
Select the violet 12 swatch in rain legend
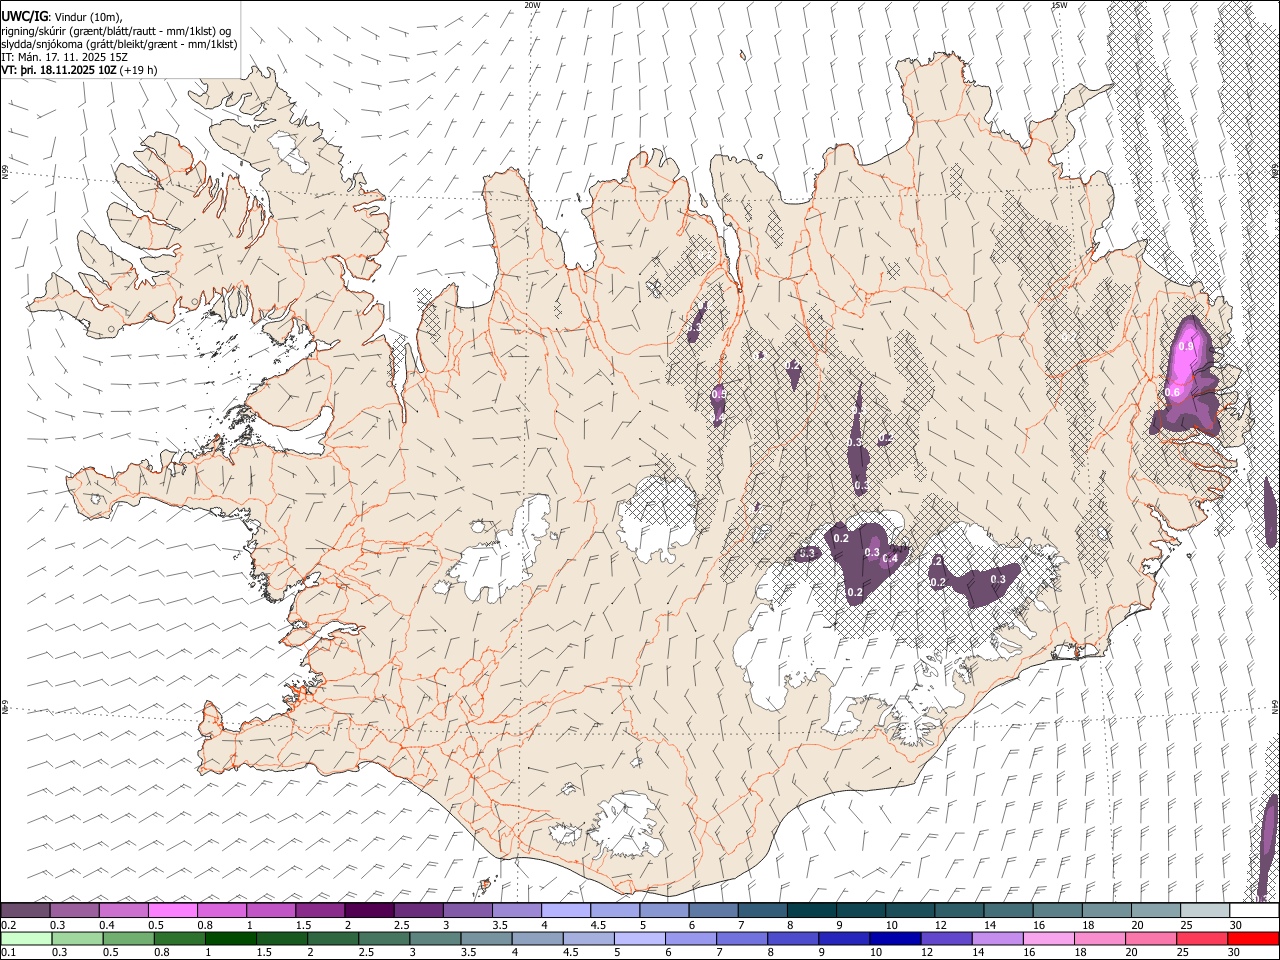[x=947, y=938]
